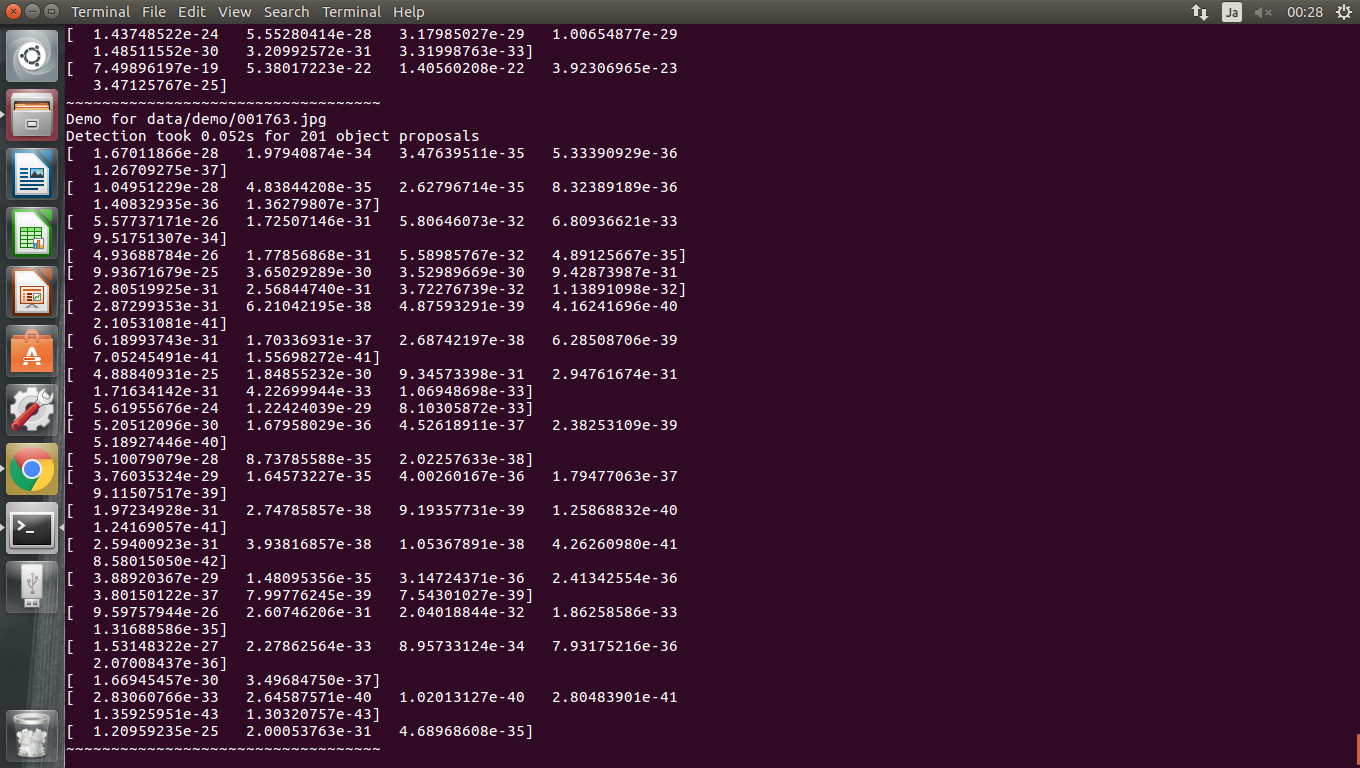Open the first Terminal application menu

click(x=101, y=12)
